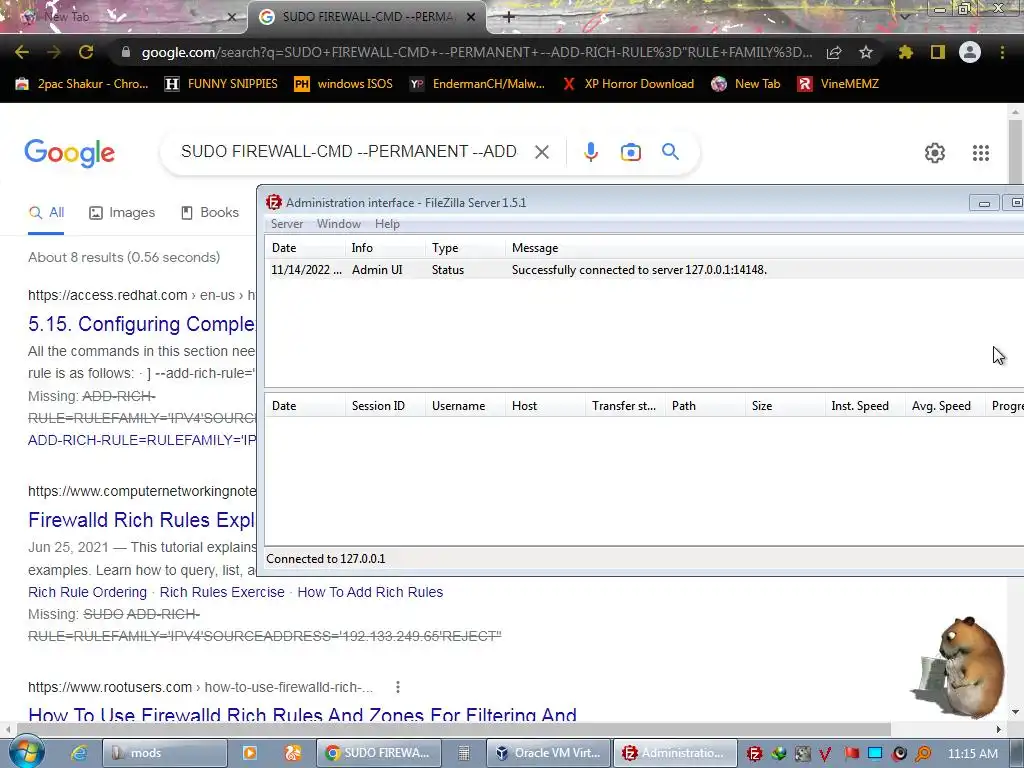Image resolution: width=1024 pixels, height=768 pixels.
Task: Click the red flag tray icon
Action: tap(851, 754)
